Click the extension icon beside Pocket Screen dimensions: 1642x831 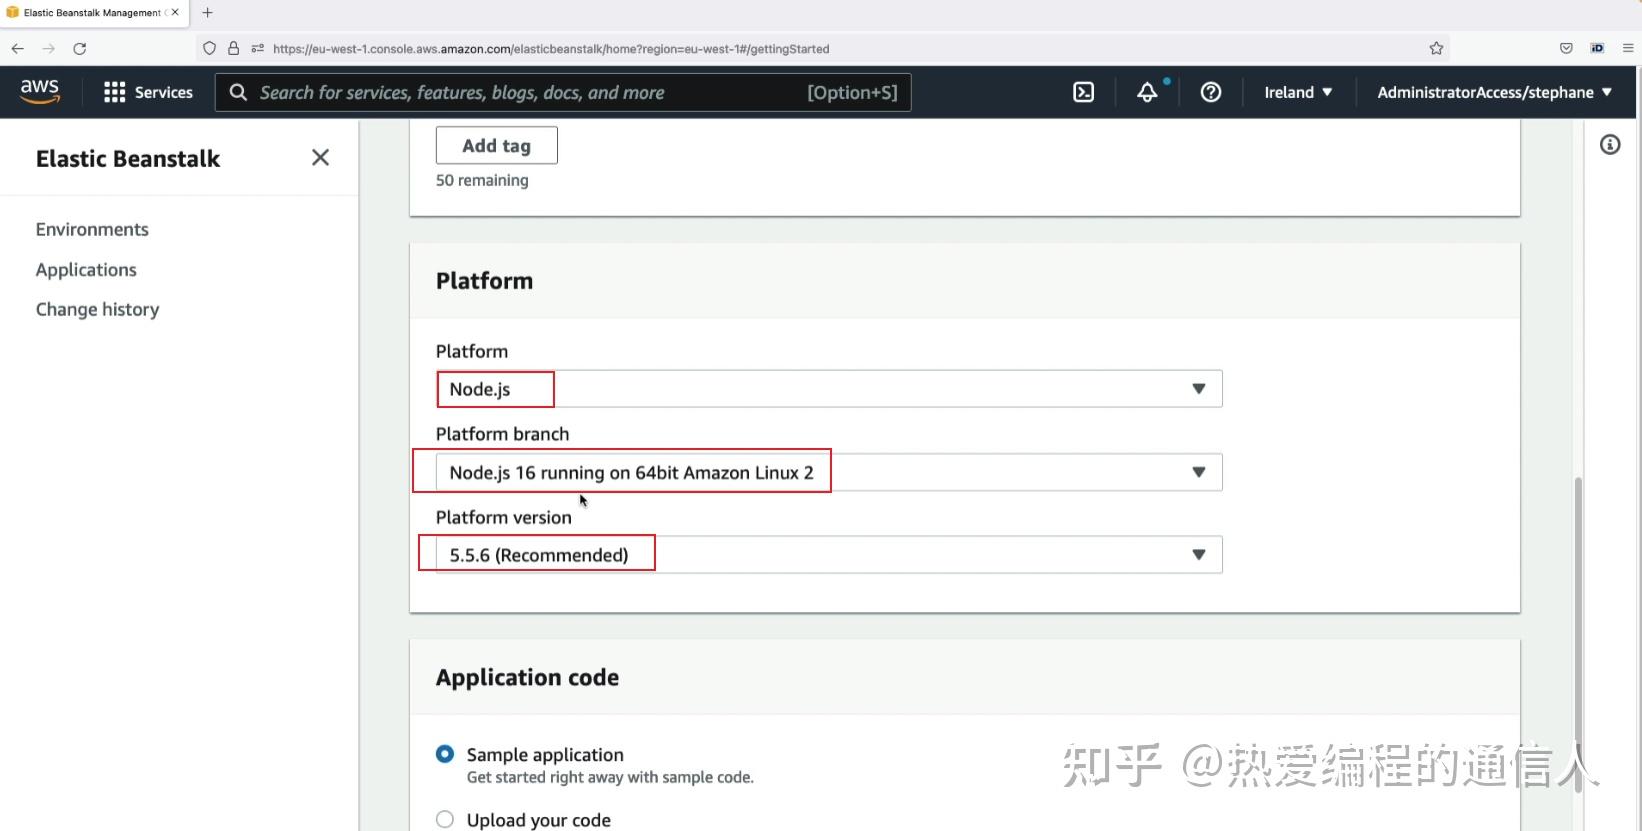tap(1597, 48)
